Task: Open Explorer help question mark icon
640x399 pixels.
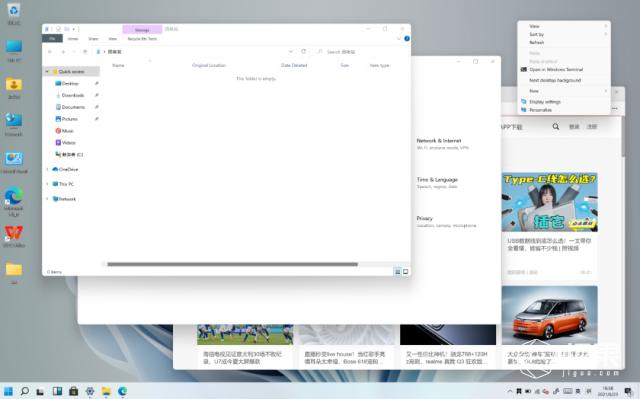Action: pos(407,38)
